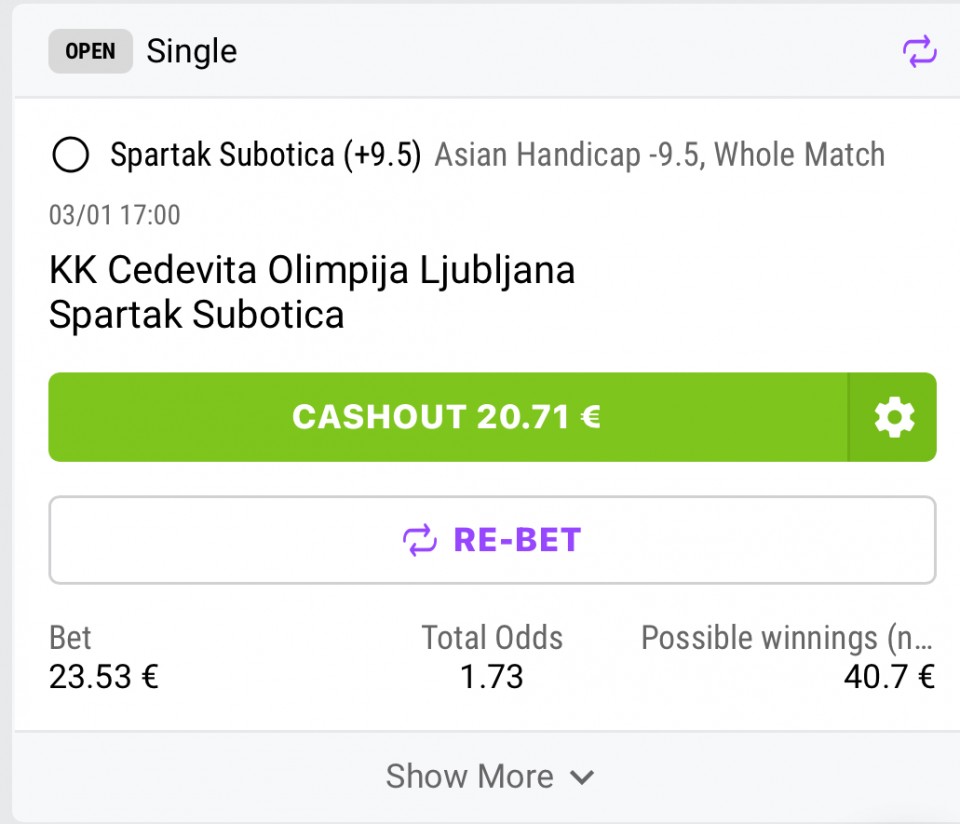Click the match date 03/01 17:00
Screen dimensions: 960x824
[114, 214]
